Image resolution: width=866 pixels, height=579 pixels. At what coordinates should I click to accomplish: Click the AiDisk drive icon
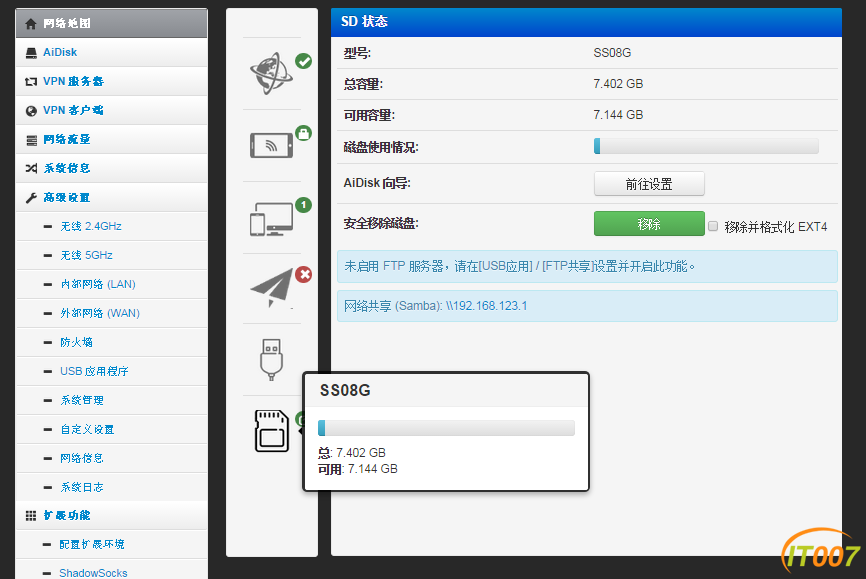[31, 52]
